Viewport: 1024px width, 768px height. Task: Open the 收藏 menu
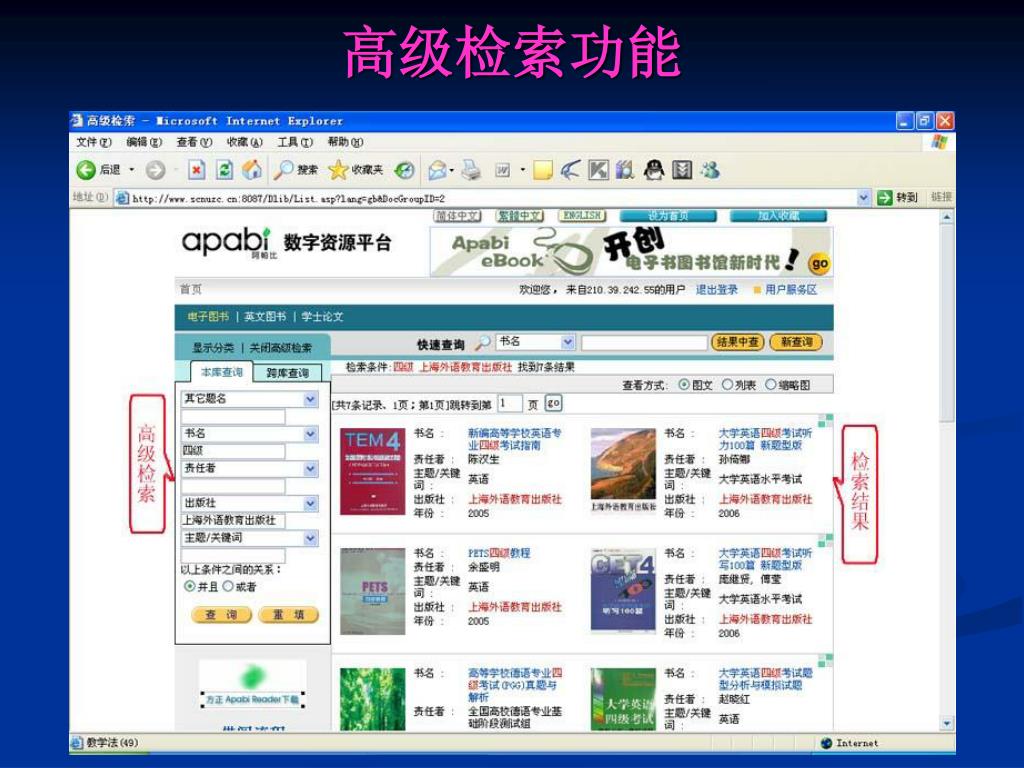point(244,142)
